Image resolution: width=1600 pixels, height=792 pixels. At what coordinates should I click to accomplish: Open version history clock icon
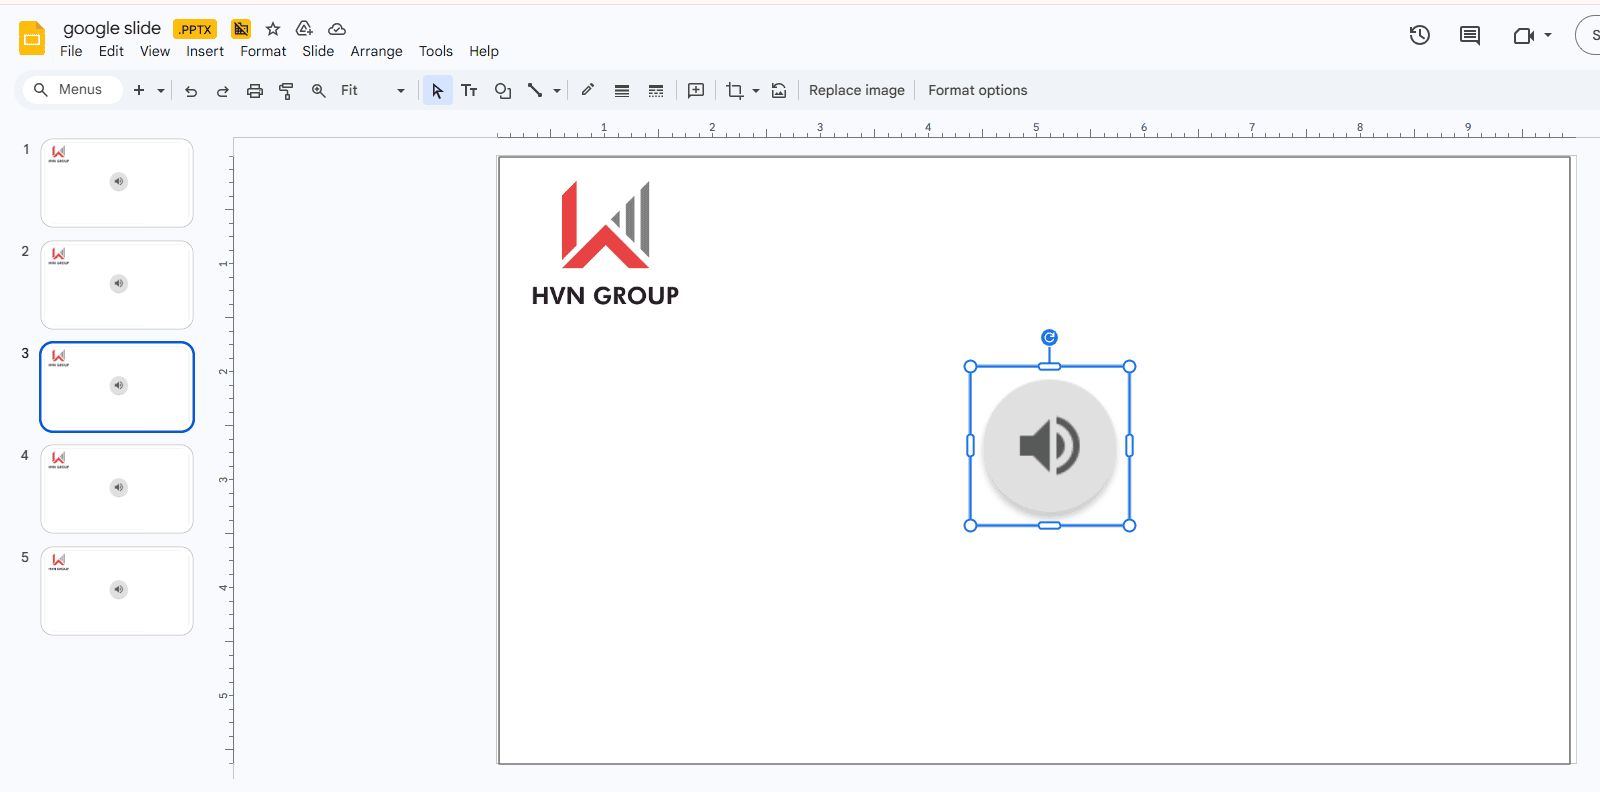(1419, 36)
